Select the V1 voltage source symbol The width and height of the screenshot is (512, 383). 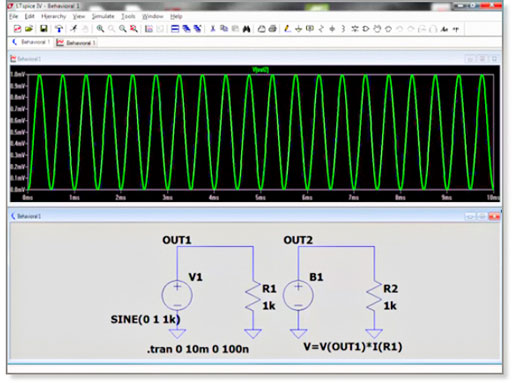tap(177, 295)
